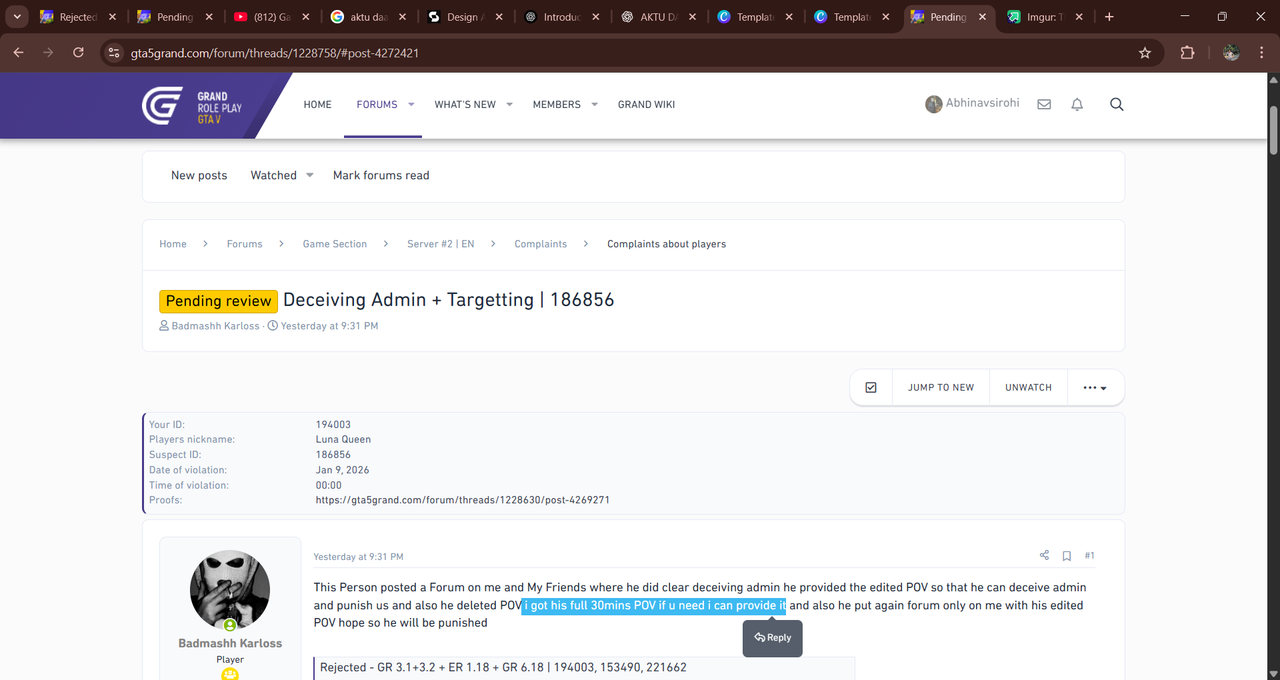1280x680 pixels.
Task: Expand the MEMBERS dropdown arrow
Action: click(594, 104)
